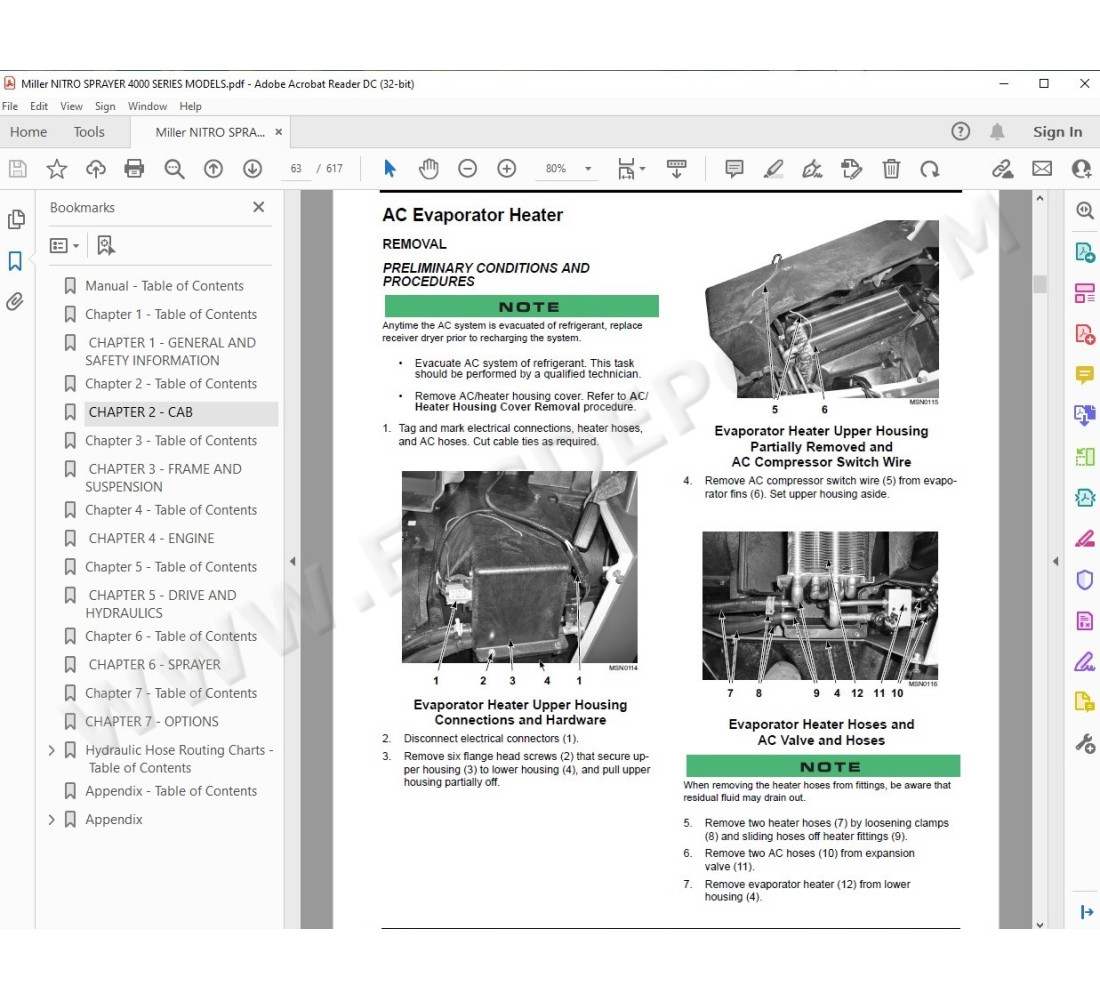This screenshot has height=1000, width=1100.
Task: Open the Attachments paperclip panel
Action: [15, 301]
